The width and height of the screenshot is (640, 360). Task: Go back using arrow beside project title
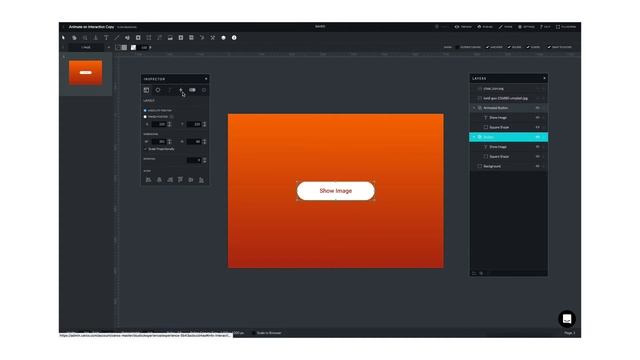[64, 27]
